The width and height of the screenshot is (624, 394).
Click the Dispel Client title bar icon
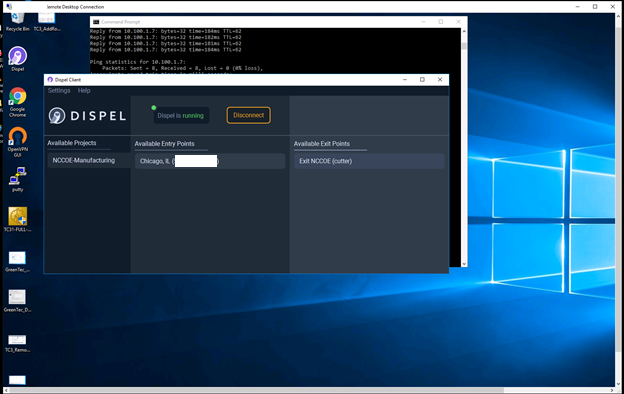50,80
